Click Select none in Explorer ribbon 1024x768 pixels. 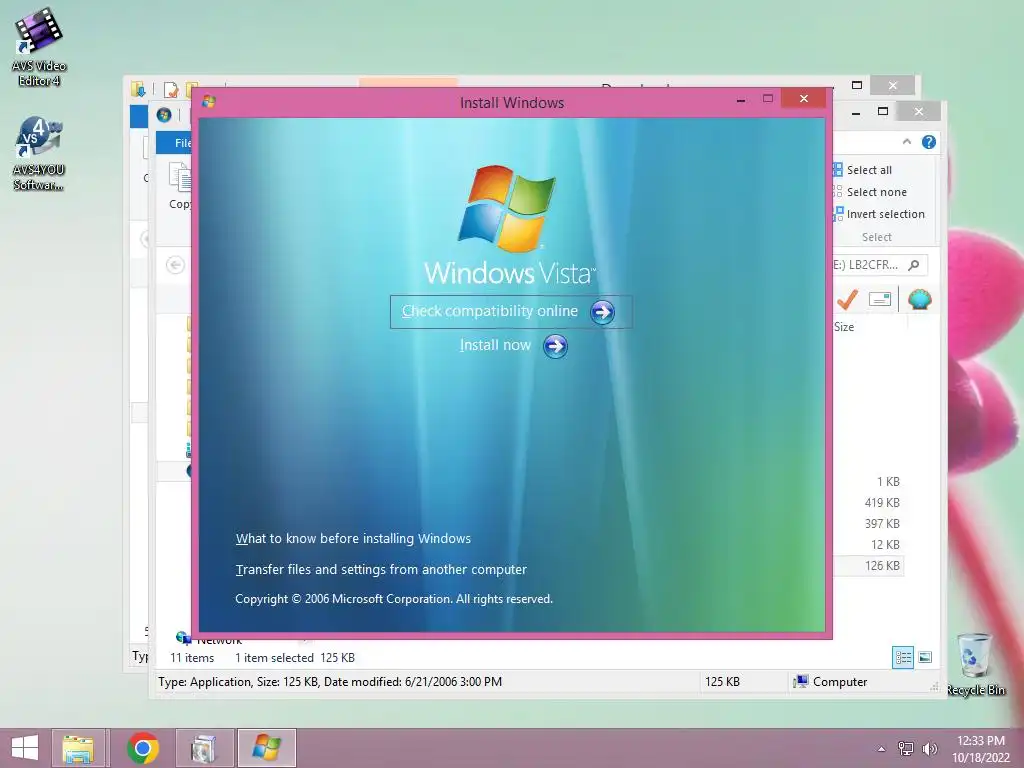[x=870, y=192]
